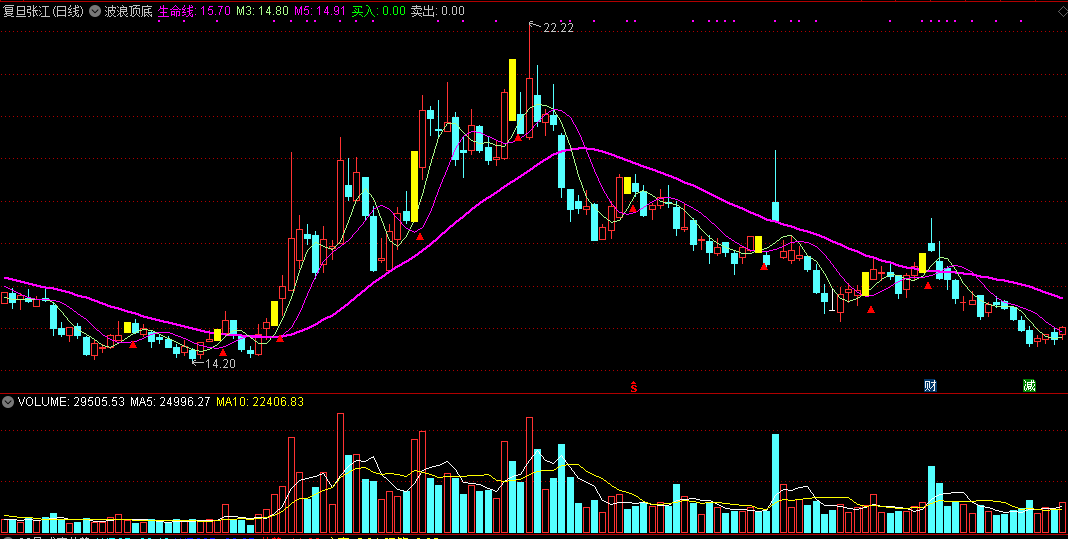This screenshot has width=1068, height=539.
Task: Expand the 波浪顶底 indicator dropdown arrow
Action: click(x=94, y=11)
